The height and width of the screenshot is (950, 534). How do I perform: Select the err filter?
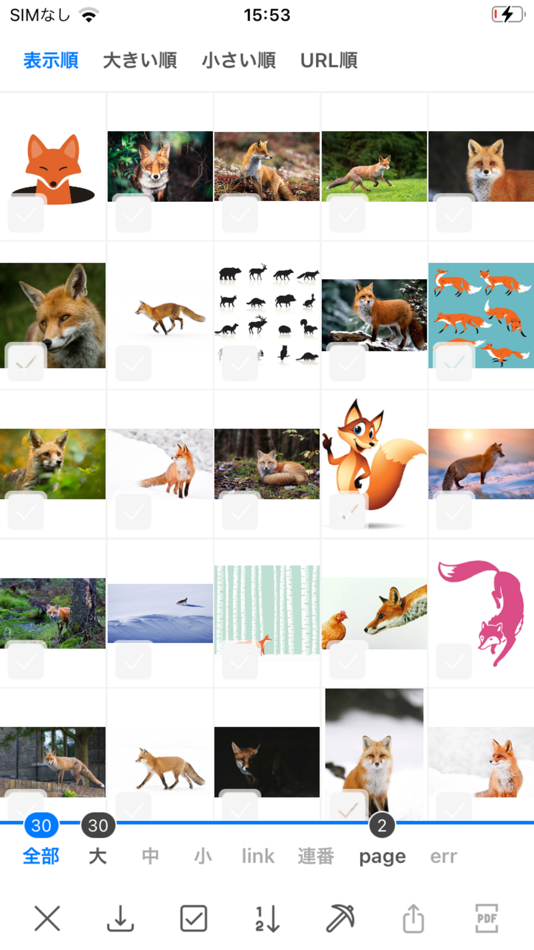444,856
